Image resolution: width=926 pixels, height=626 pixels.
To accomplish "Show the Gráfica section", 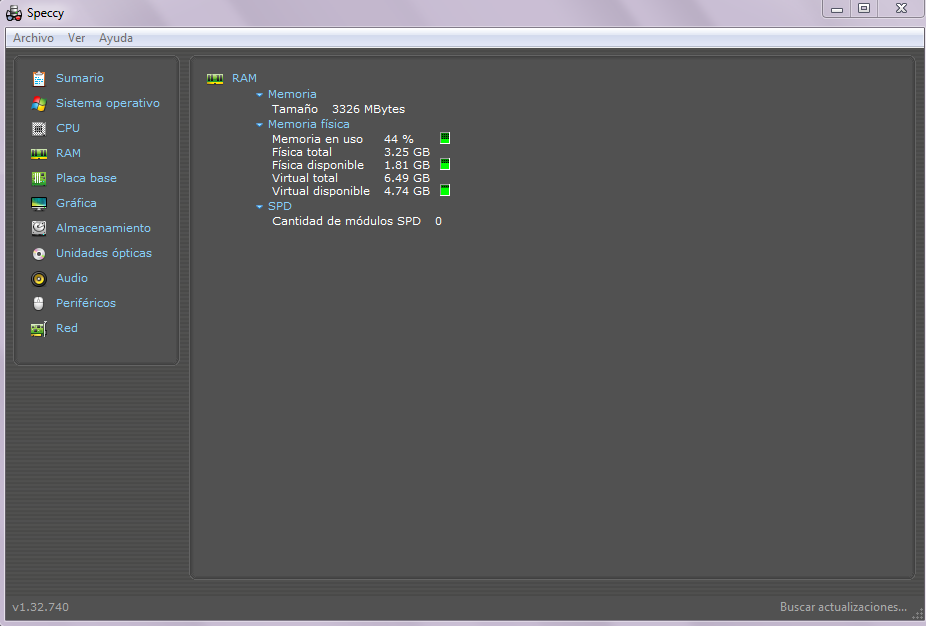I will tap(76, 203).
